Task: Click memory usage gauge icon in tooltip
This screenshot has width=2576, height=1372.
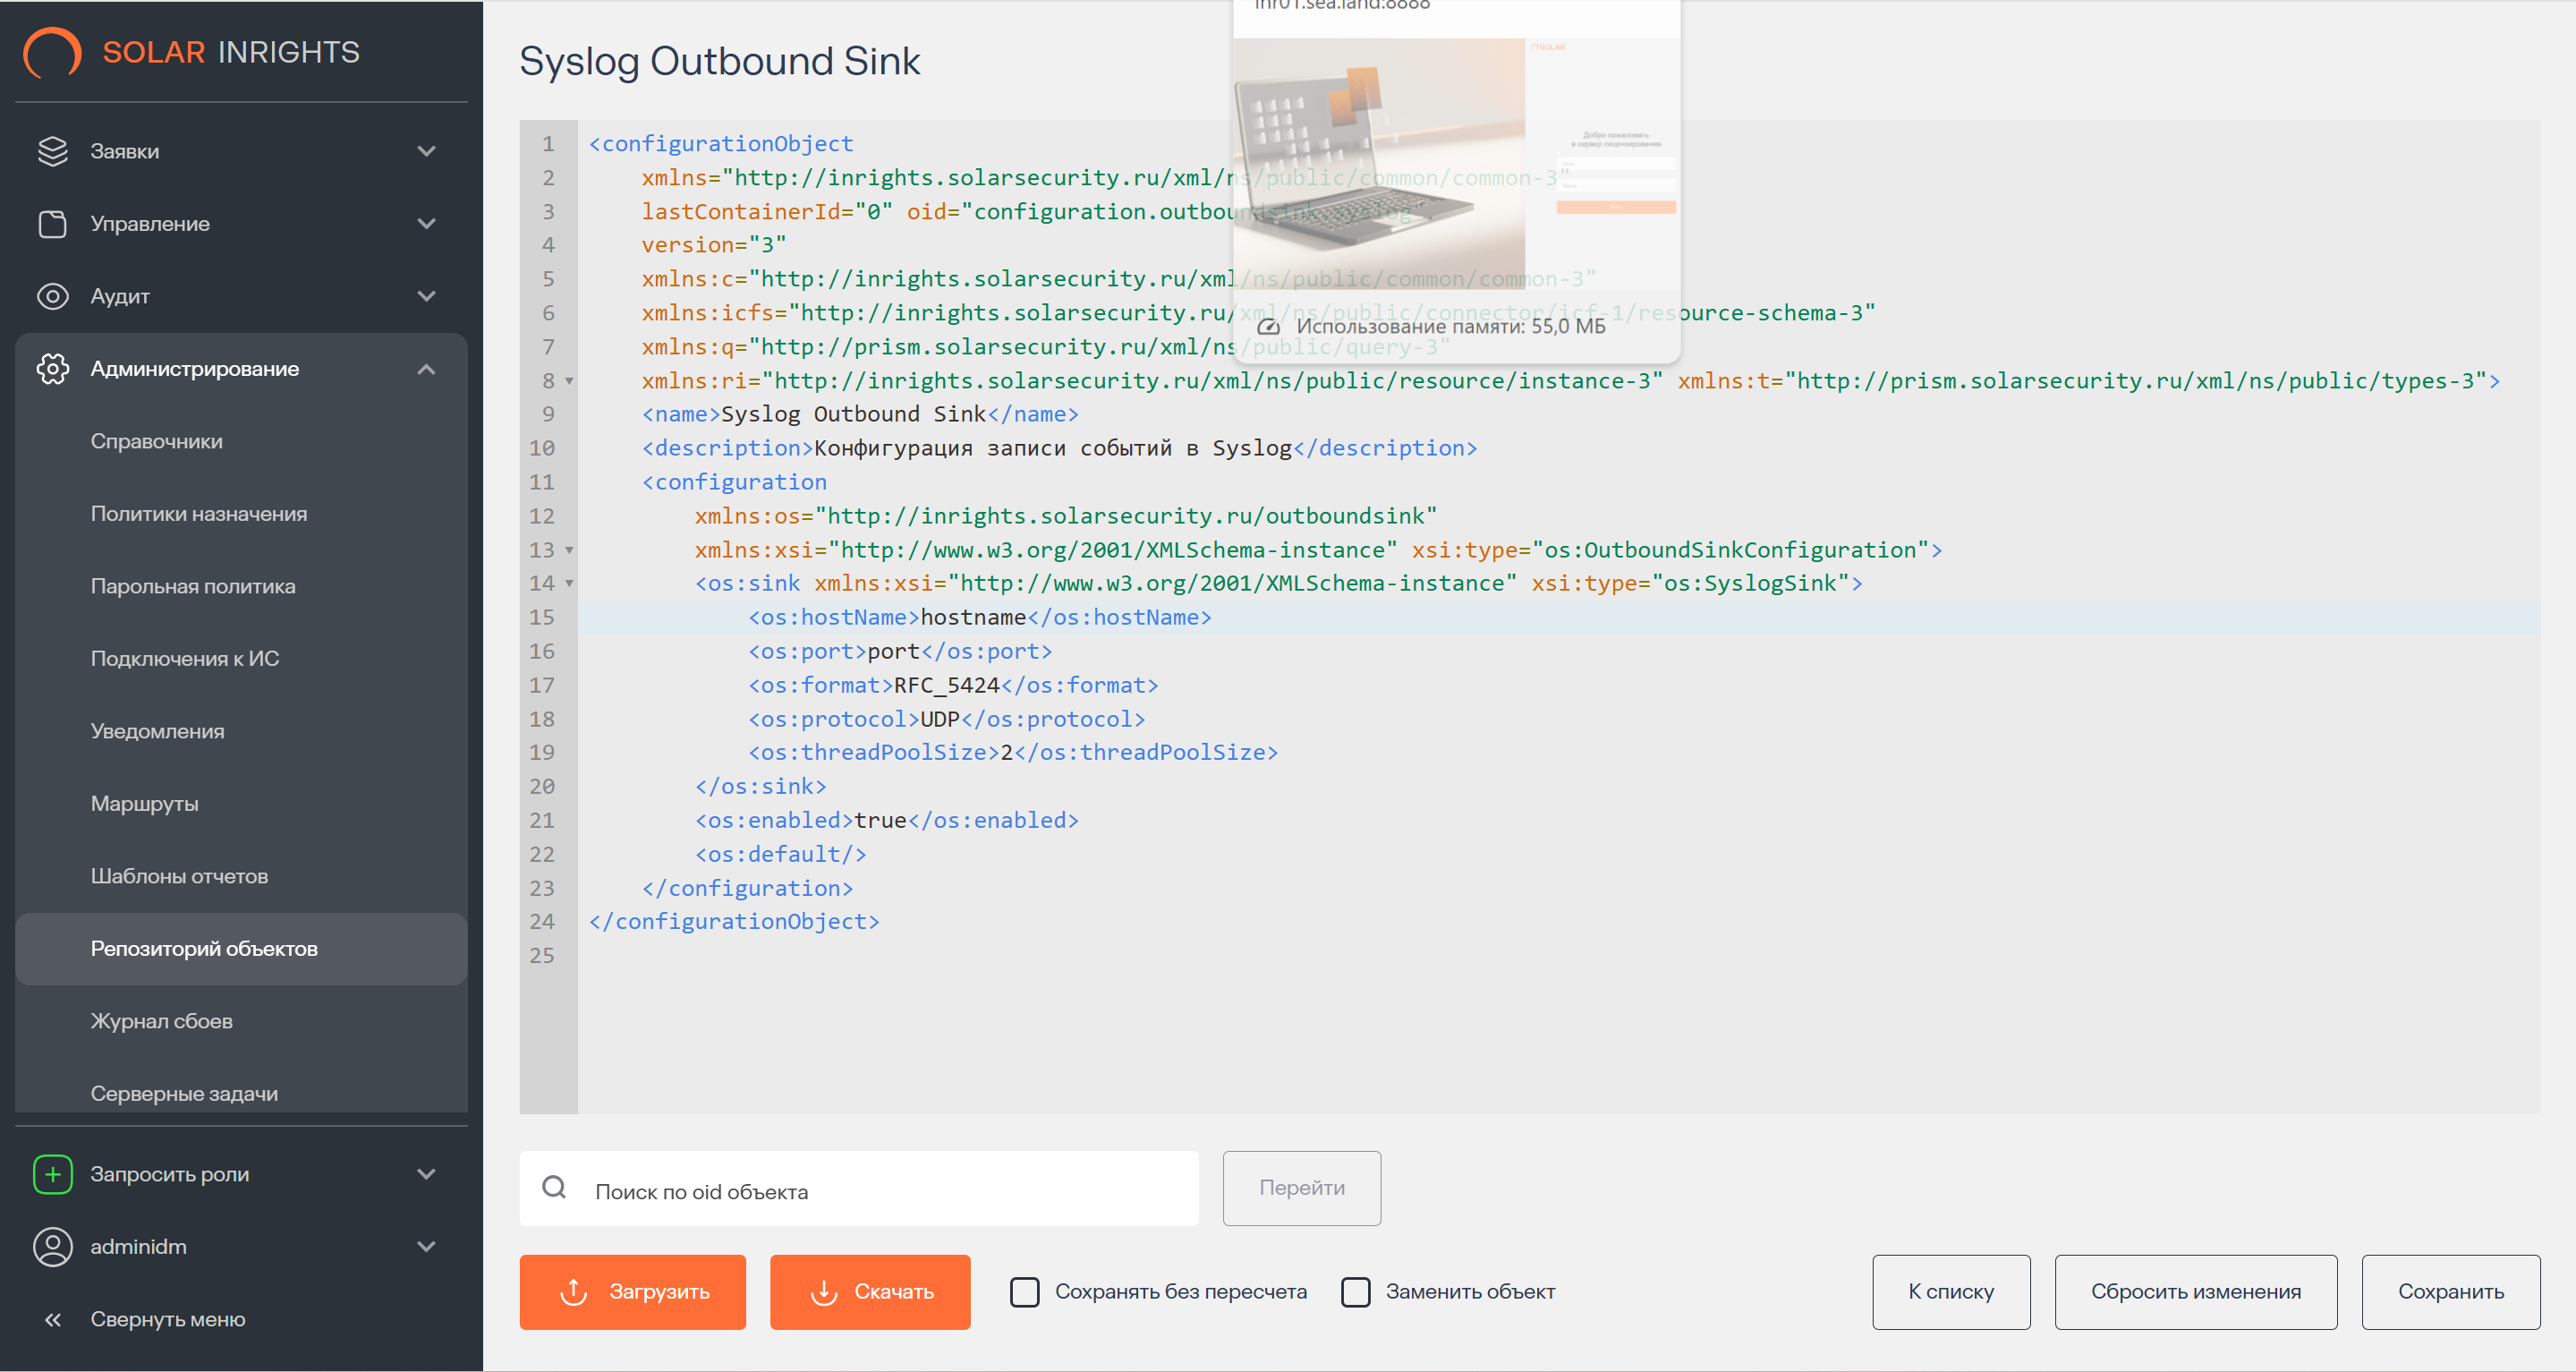Action: tap(1268, 327)
